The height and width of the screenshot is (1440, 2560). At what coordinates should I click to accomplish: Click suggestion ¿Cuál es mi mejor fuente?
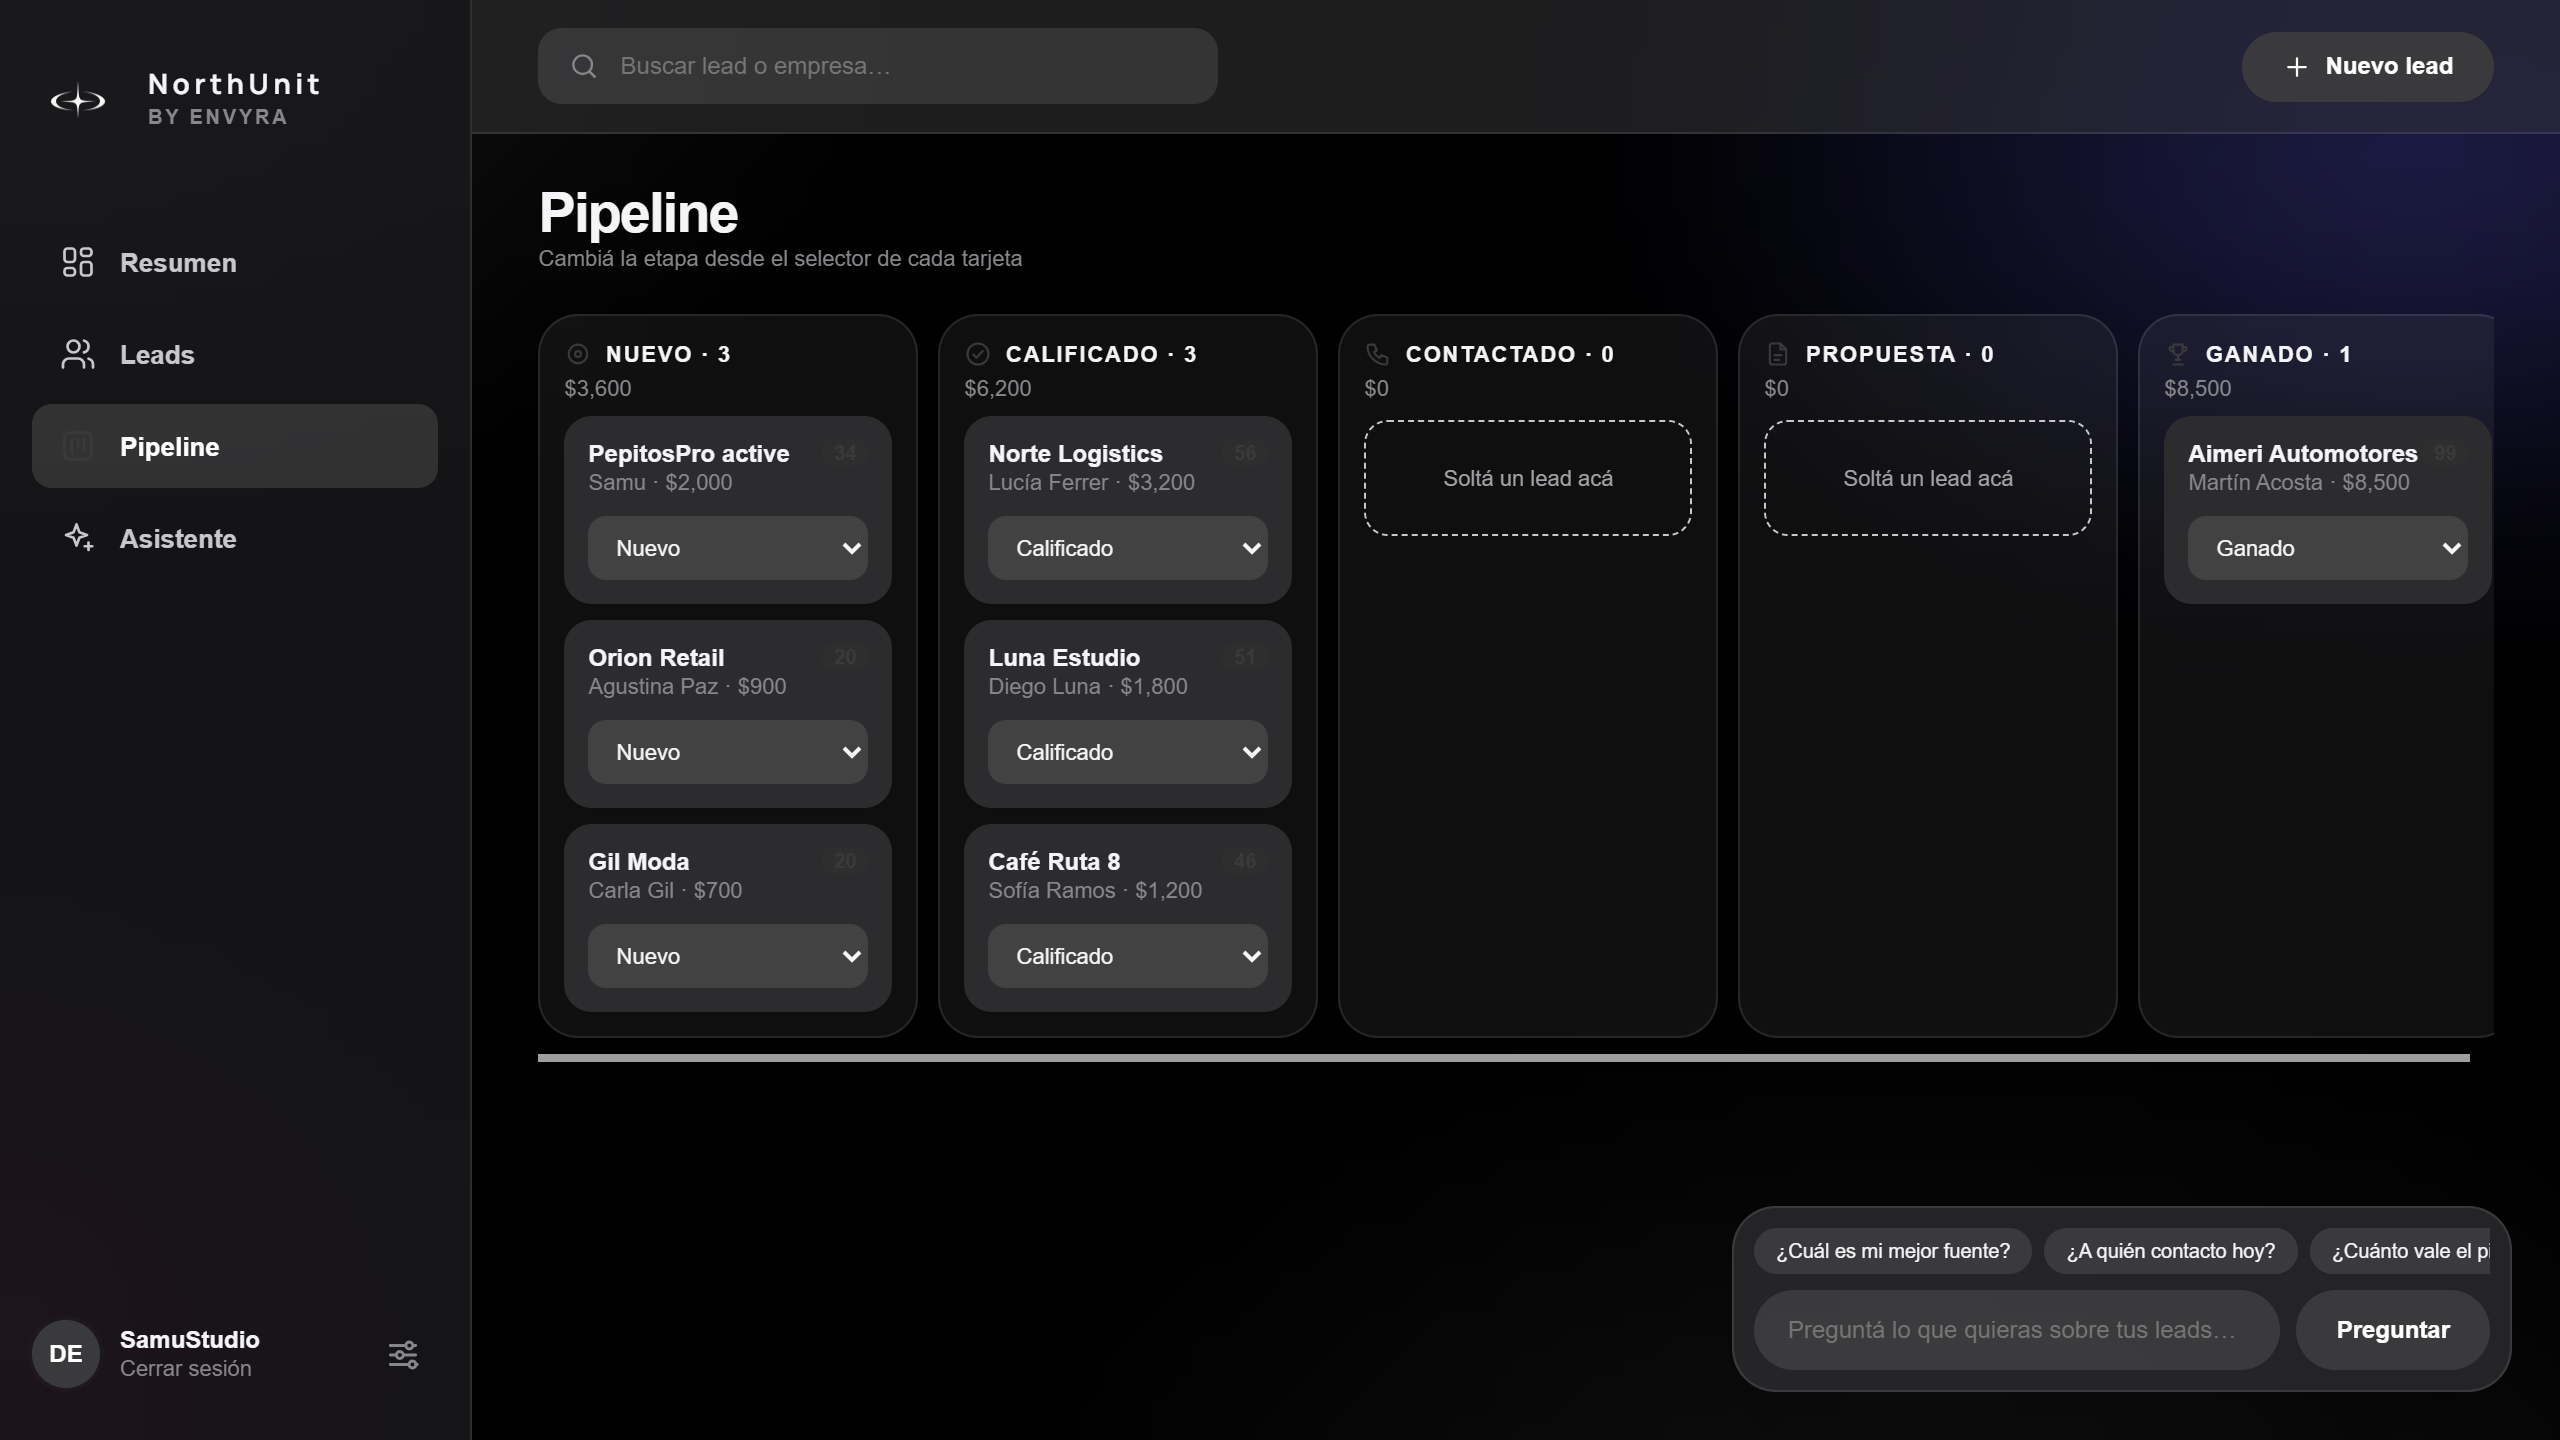[1893, 1251]
